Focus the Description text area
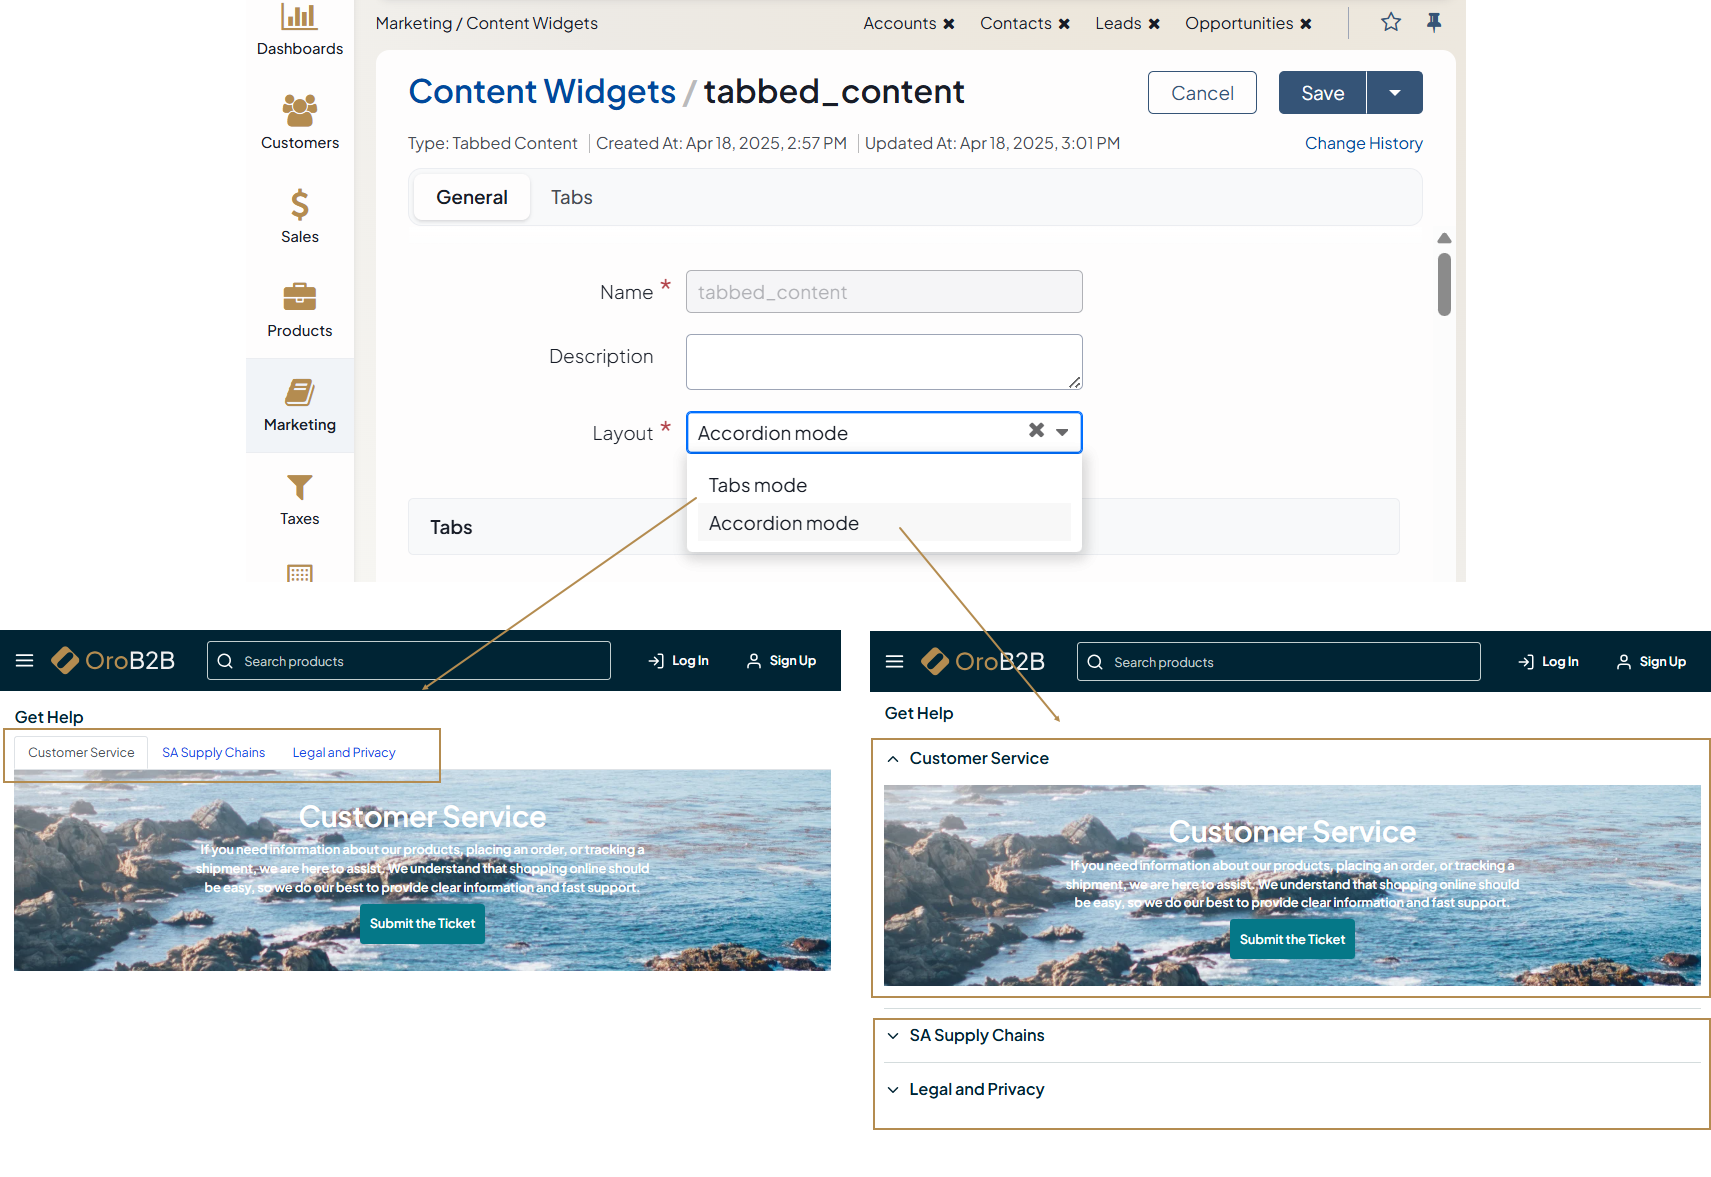Viewport: 1711px width, 1177px height. 884,362
